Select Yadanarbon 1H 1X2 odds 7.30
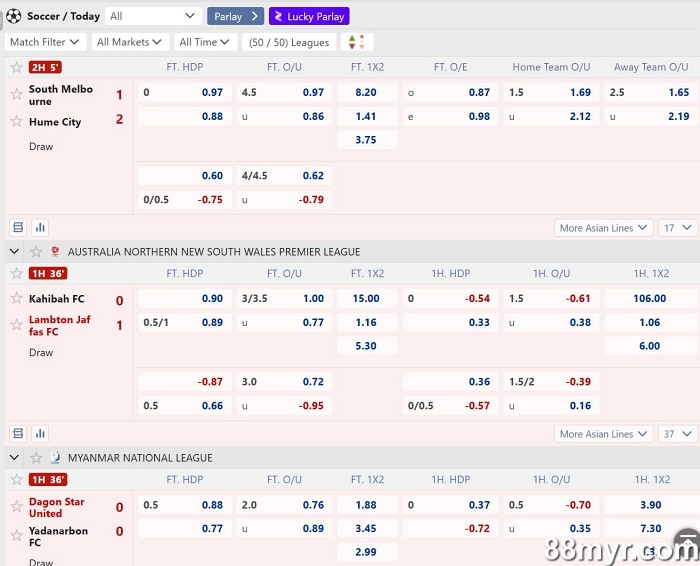The width and height of the screenshot is (700, 566). [651, 529]
